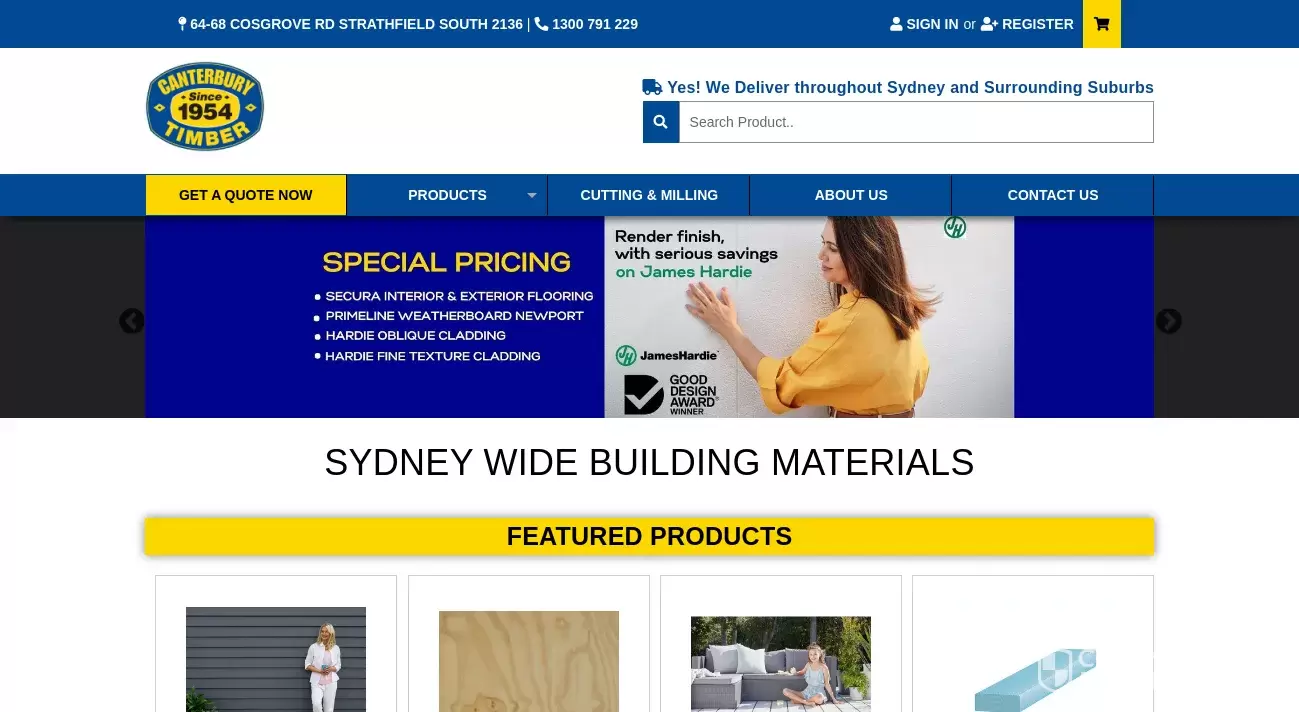Open the outdoor decking product image

pos(781,664)
